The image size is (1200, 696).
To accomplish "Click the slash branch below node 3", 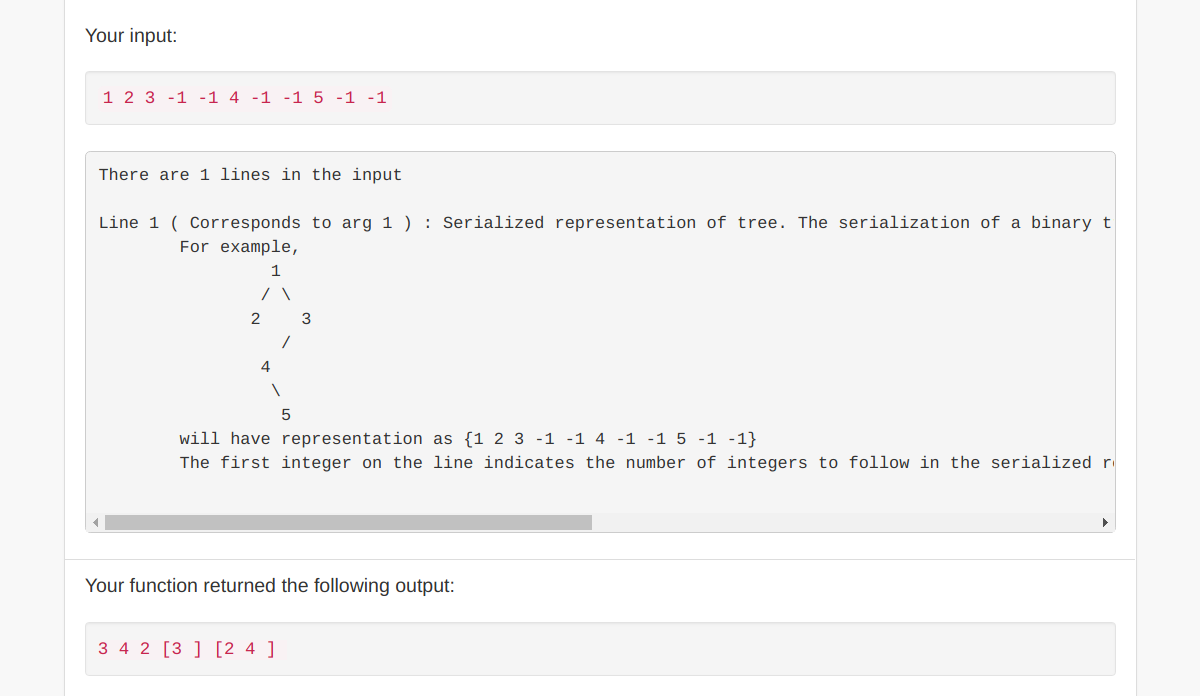I will [x=286, y=343].
